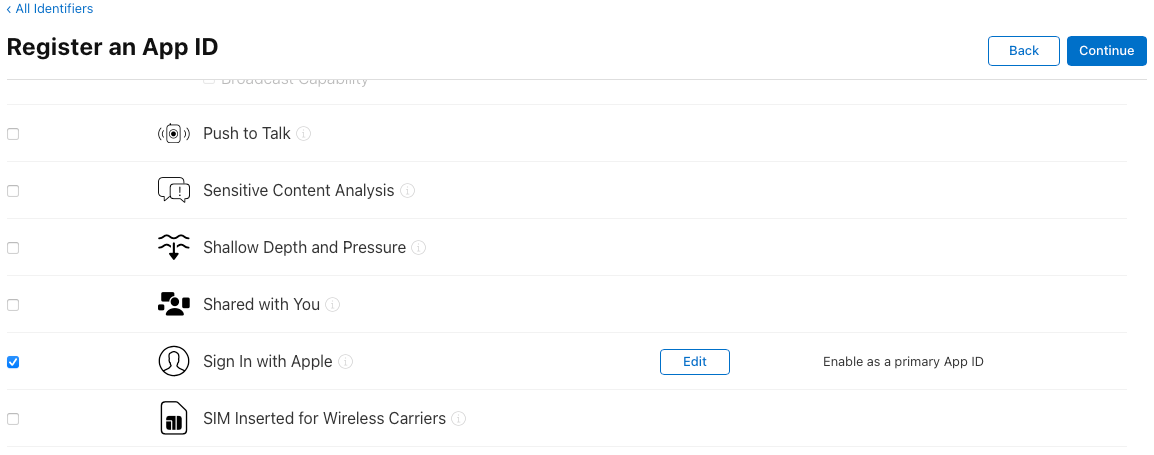Open info icon beside Sensitive Content Analysis
Viewport: 1154px width, 455px height.
click(x=408, y=191)
